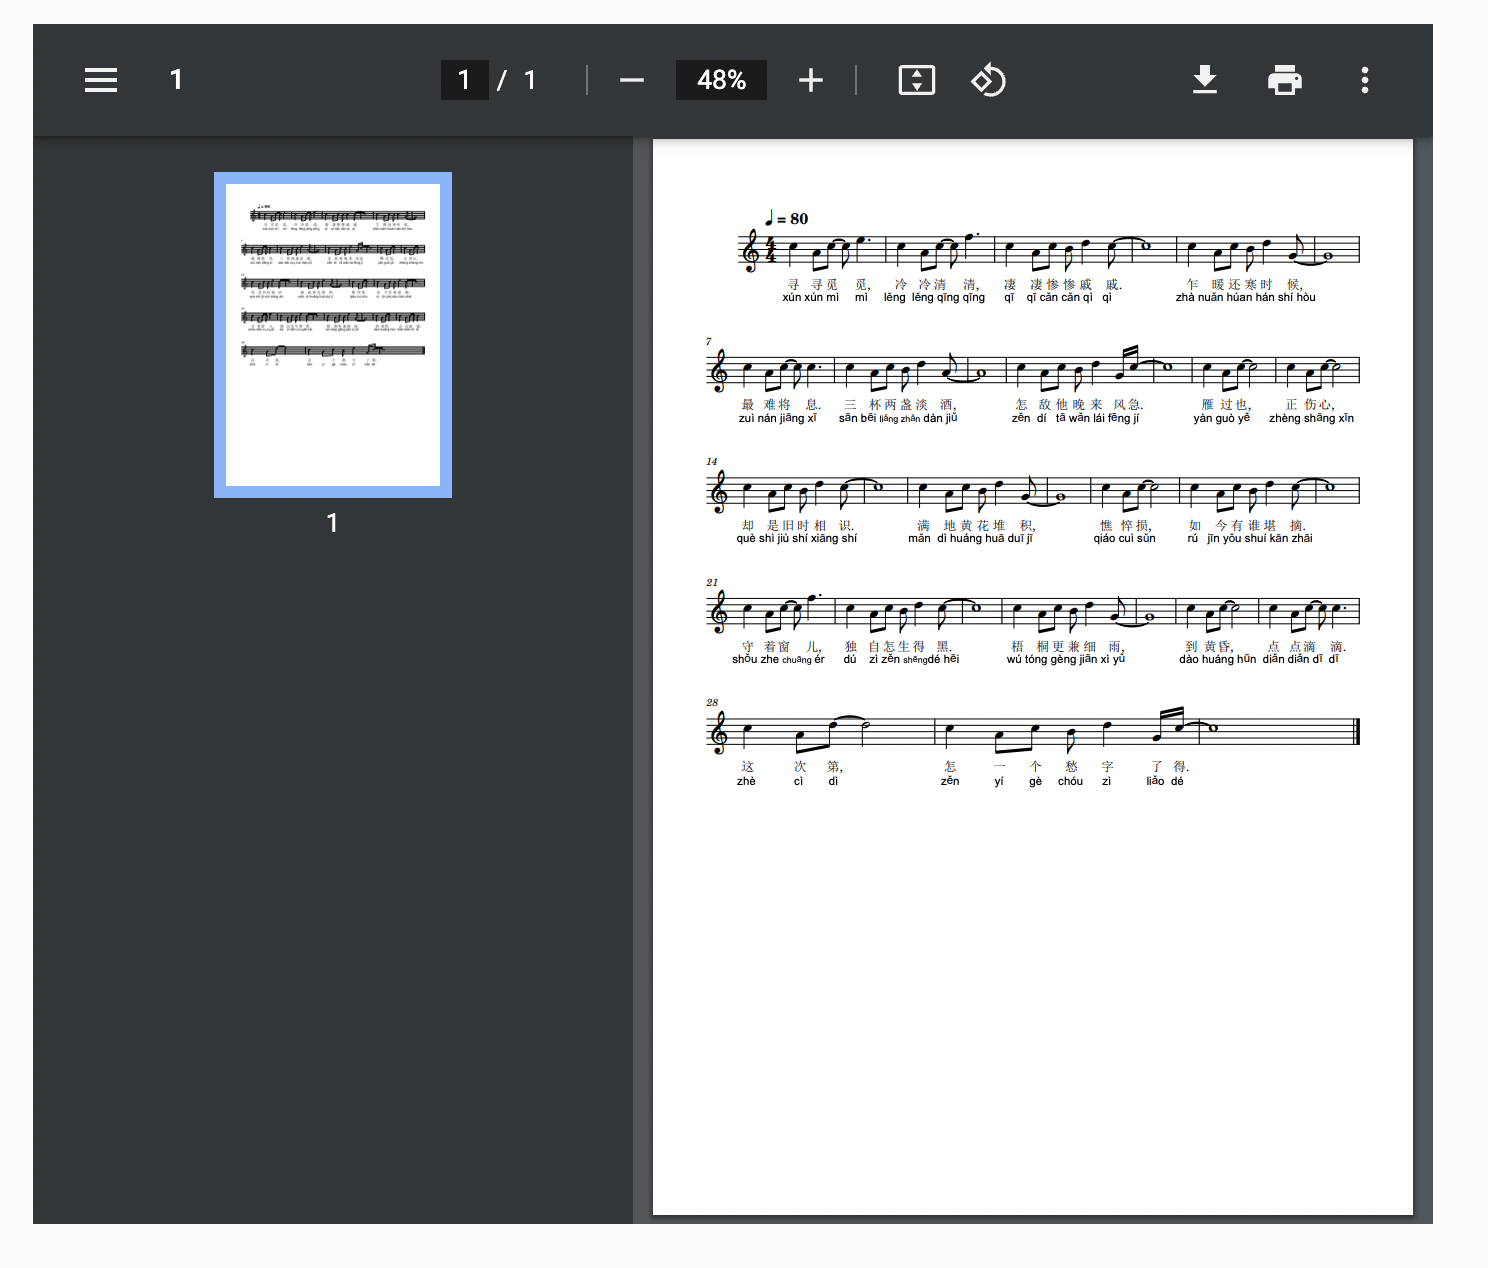Rotate the score counterclockwise
The width and height of the screenshot is (1488, 1268).
tap(988, 79)
